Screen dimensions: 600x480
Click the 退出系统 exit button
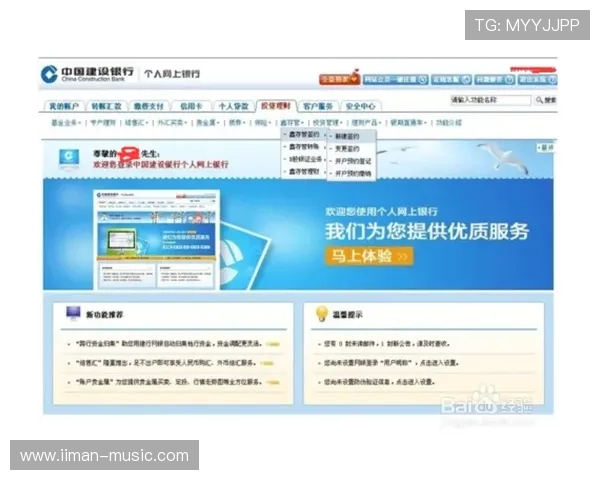click(538, 79)
